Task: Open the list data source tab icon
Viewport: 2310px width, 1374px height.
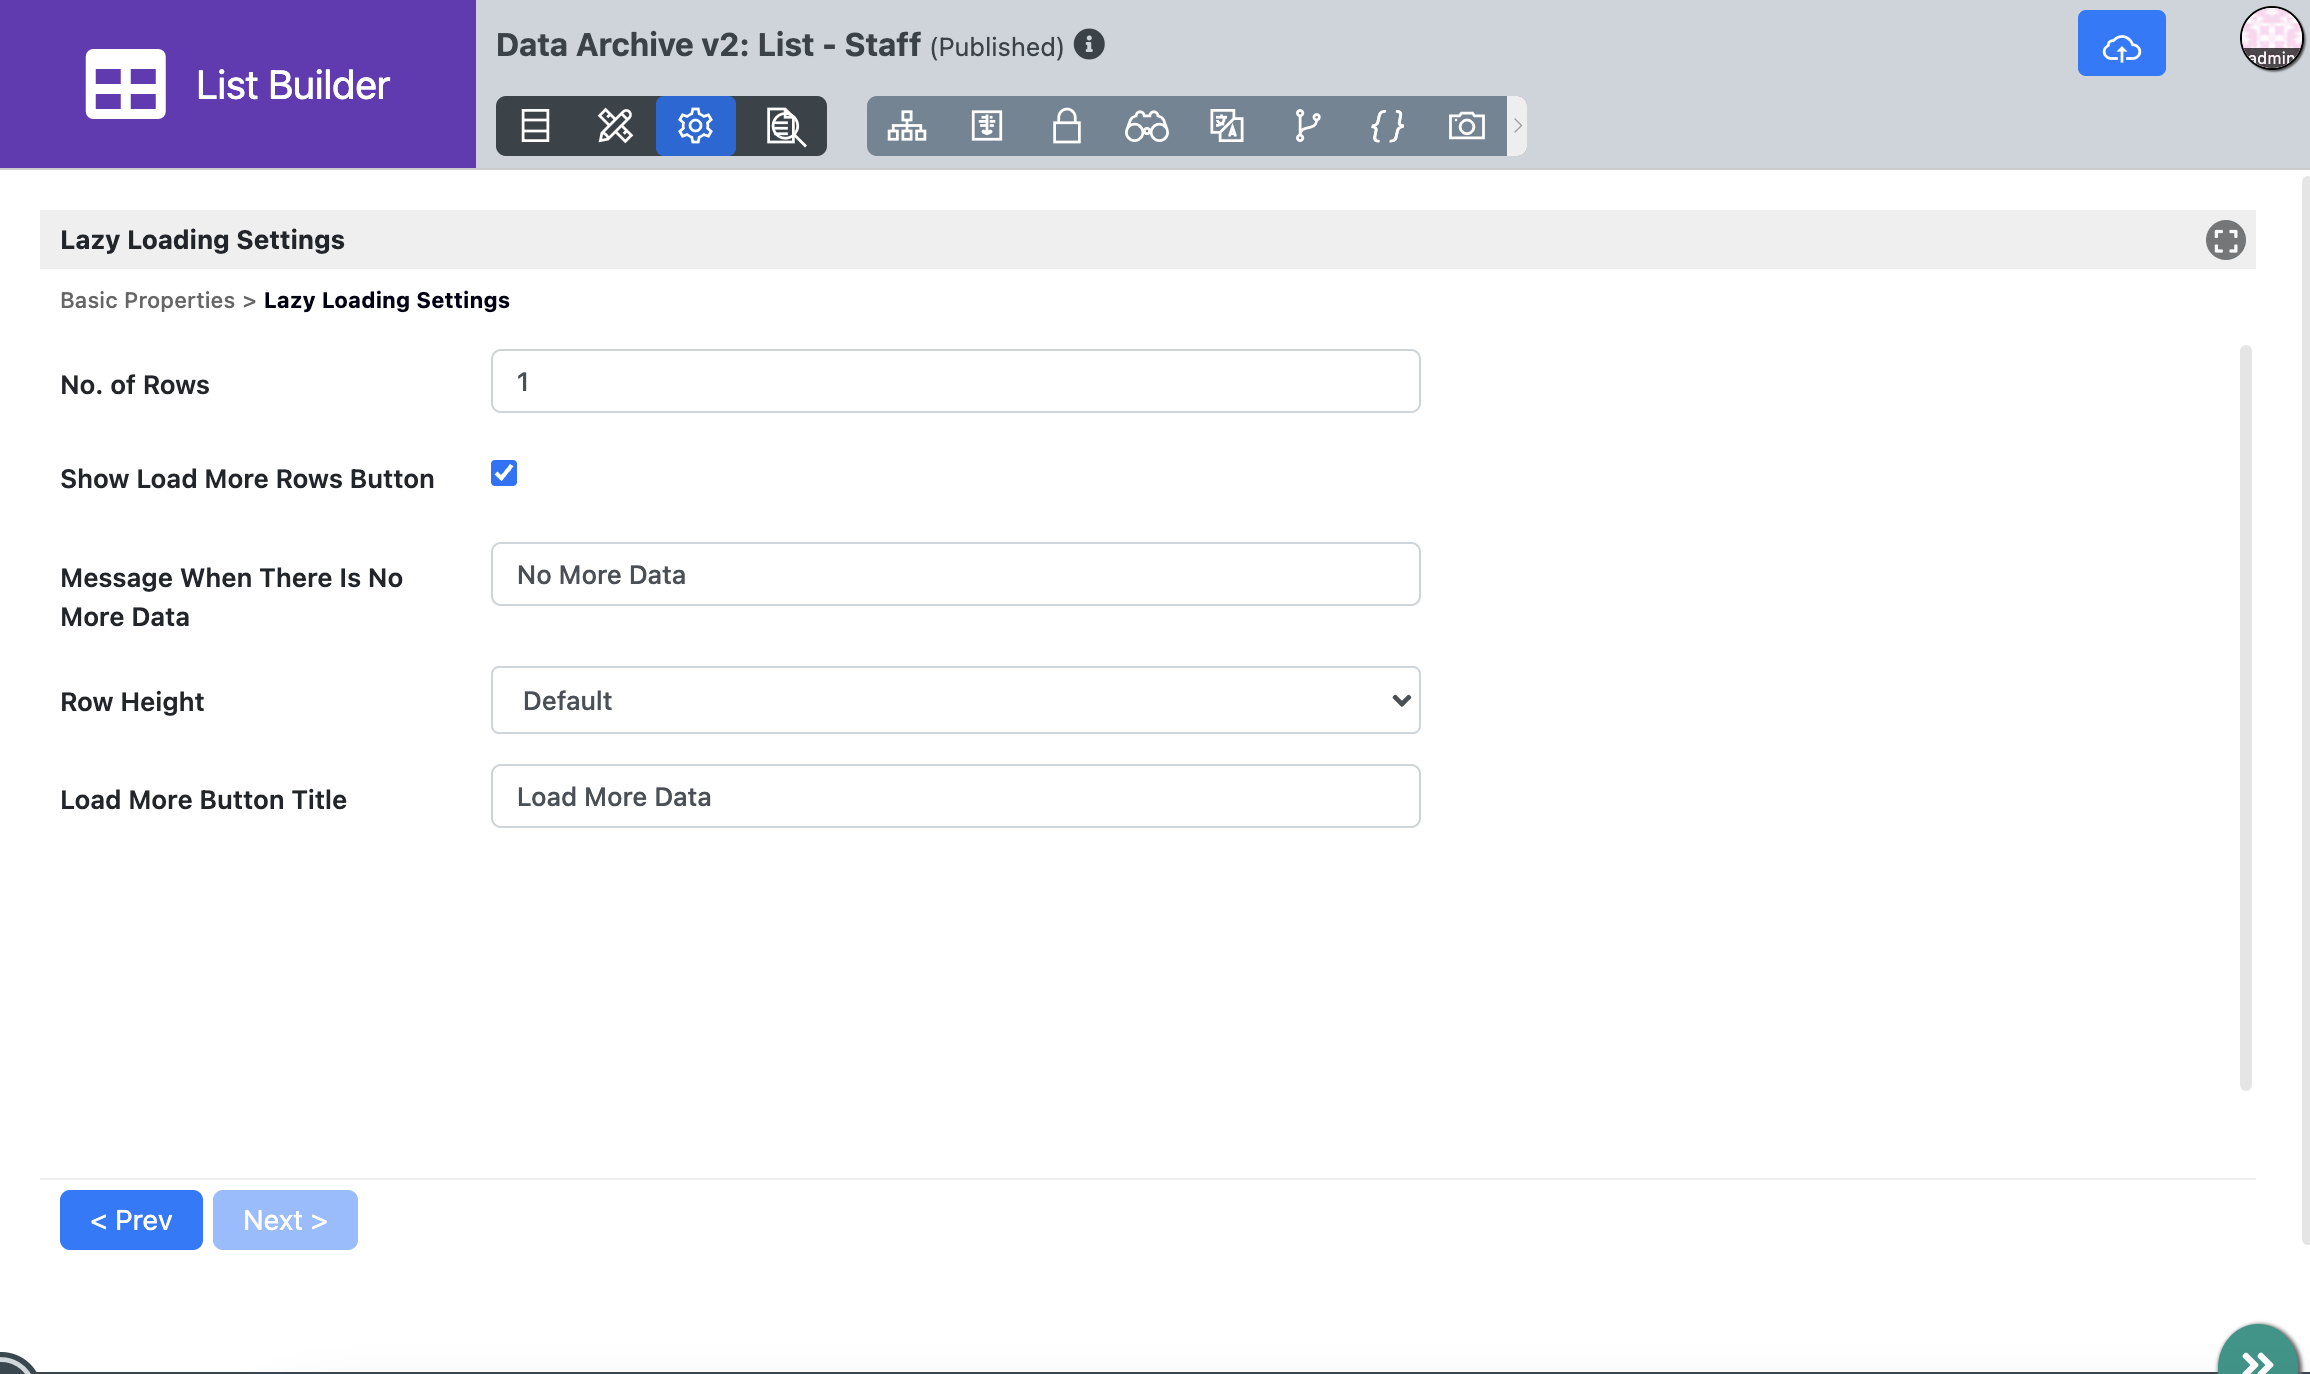Action: [x=535, y=126]
